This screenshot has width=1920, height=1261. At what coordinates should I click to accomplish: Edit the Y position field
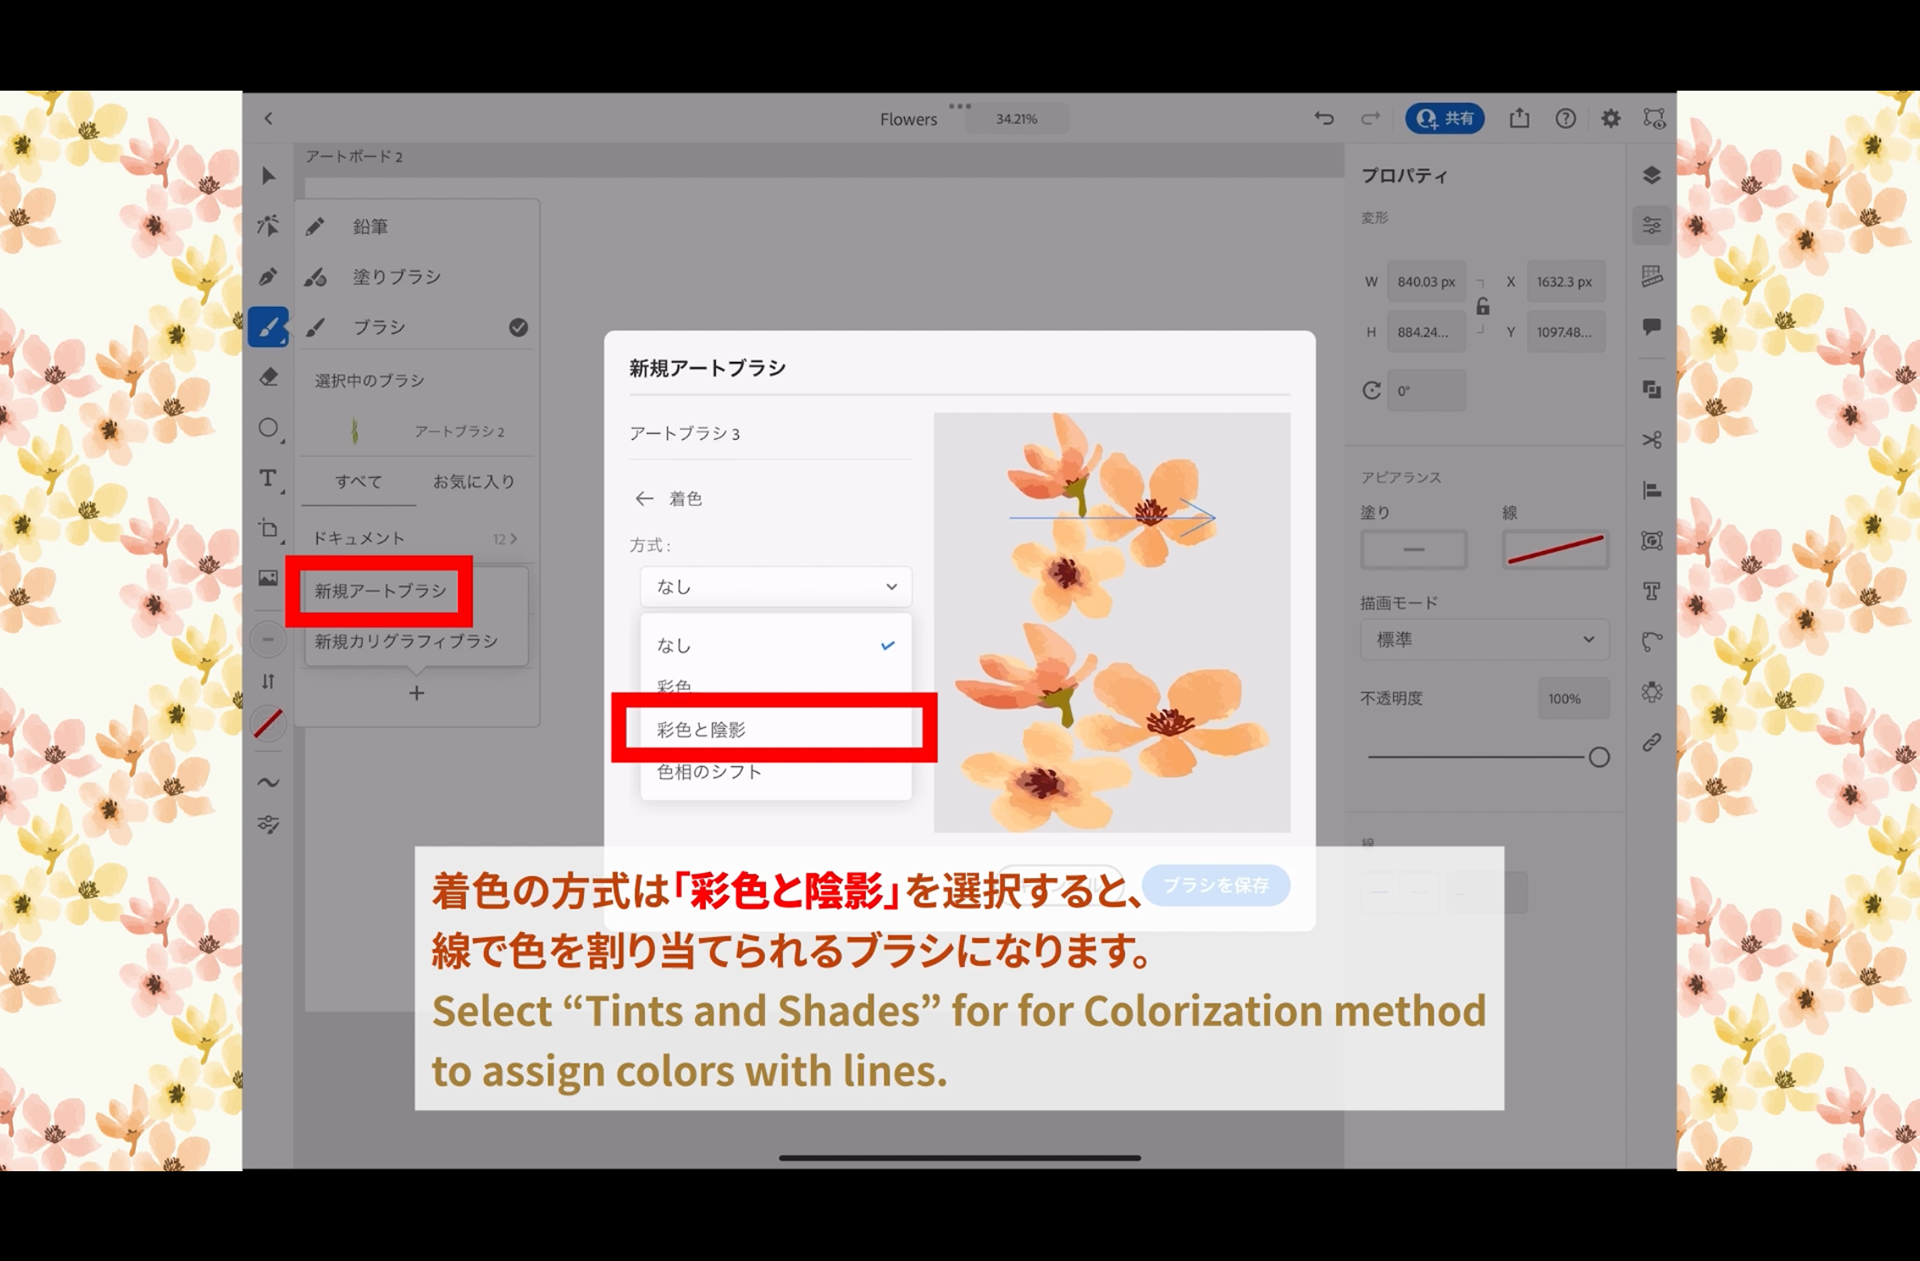coord(1566,332)
